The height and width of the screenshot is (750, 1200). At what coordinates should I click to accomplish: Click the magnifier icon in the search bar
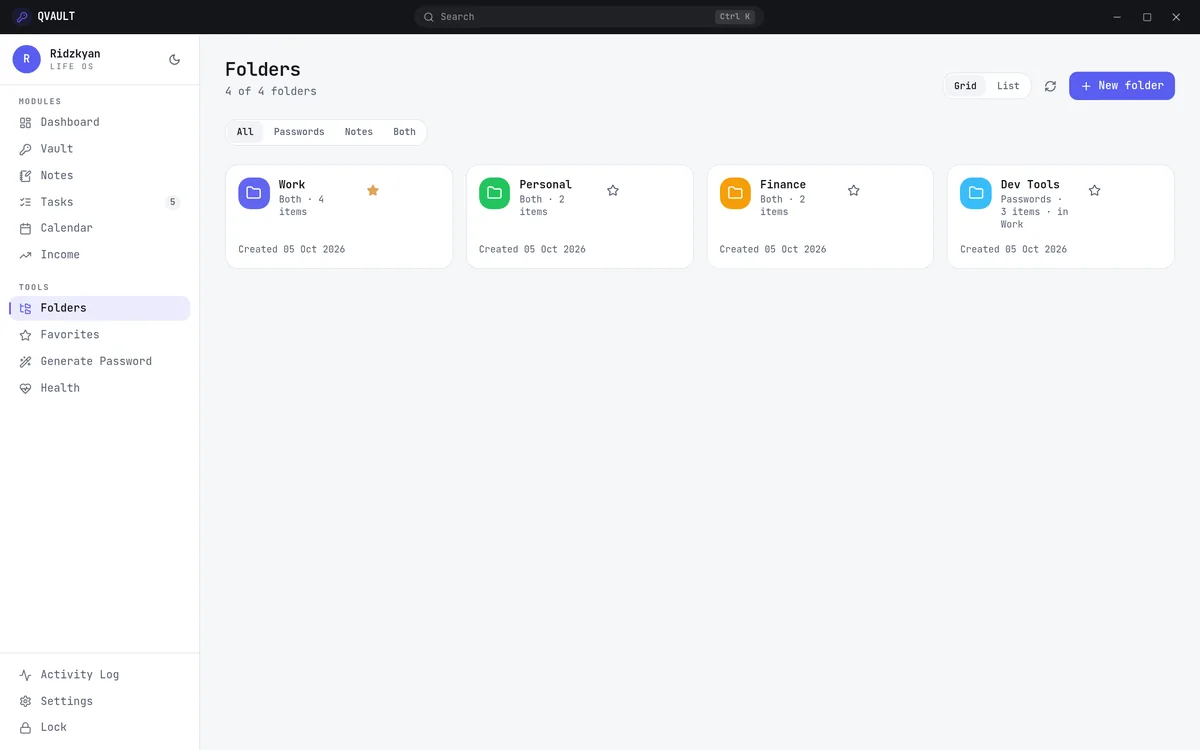[x=429, y=17]
